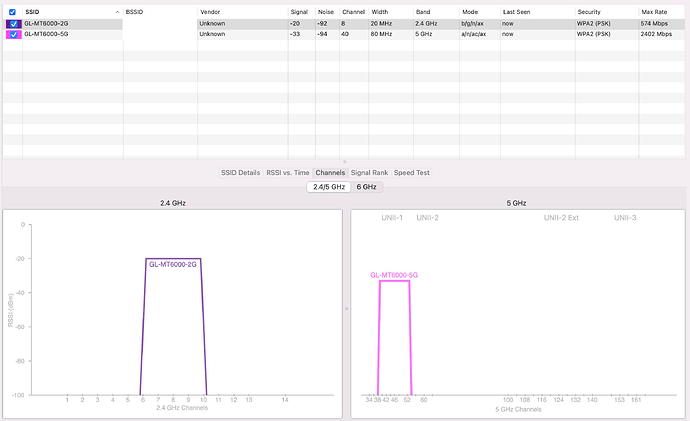Click the 2.4 GHz band cell
Screen dimensions: 690x421
(x=426, y=24)
